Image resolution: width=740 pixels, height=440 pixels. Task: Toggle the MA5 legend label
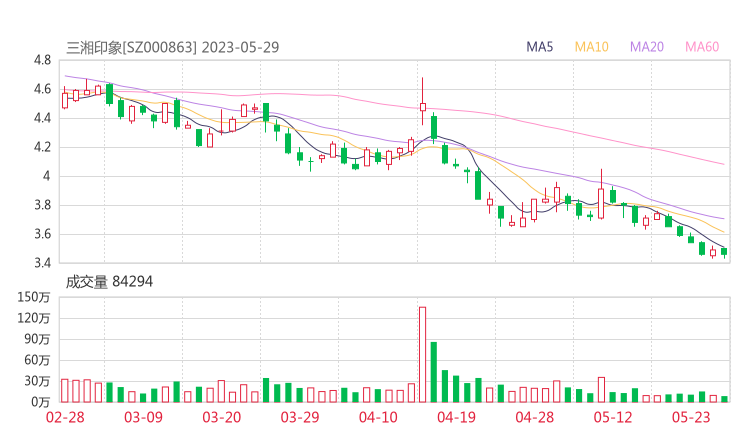[541, 46]
